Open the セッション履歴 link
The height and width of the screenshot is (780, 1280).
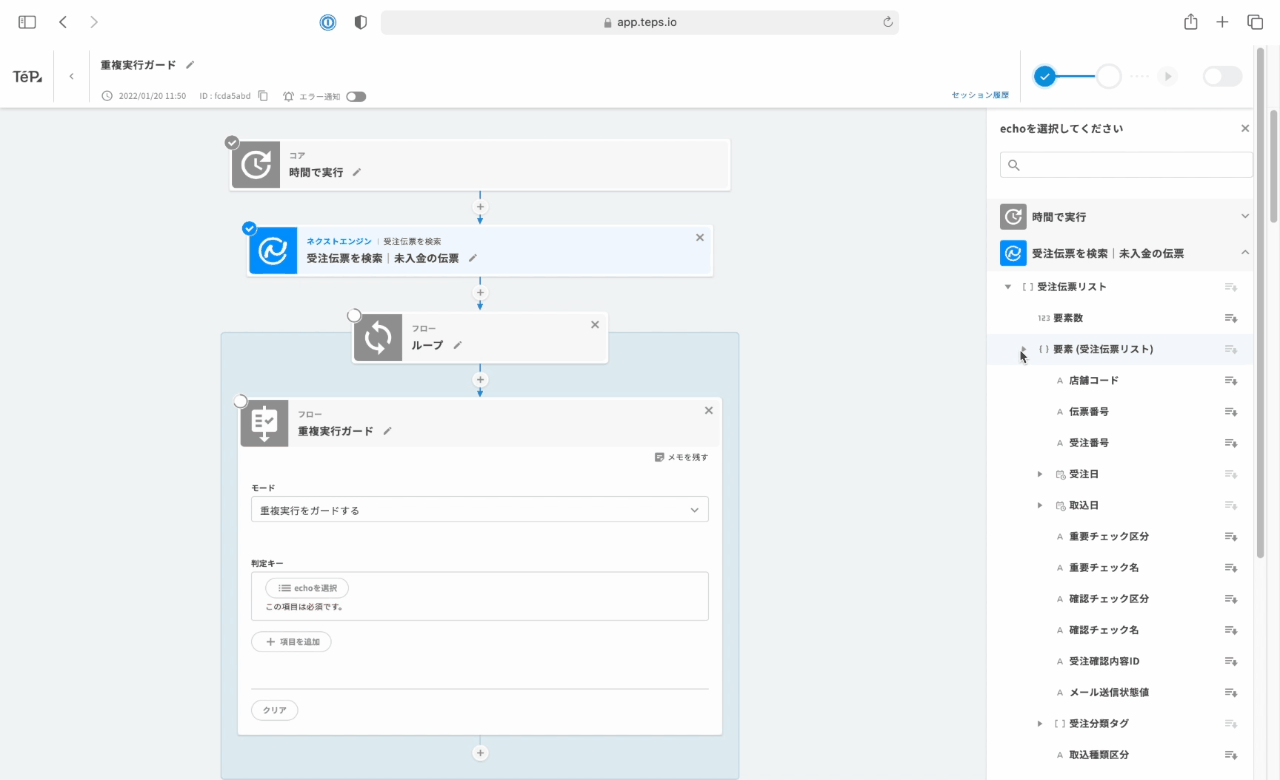coord(980,95)
